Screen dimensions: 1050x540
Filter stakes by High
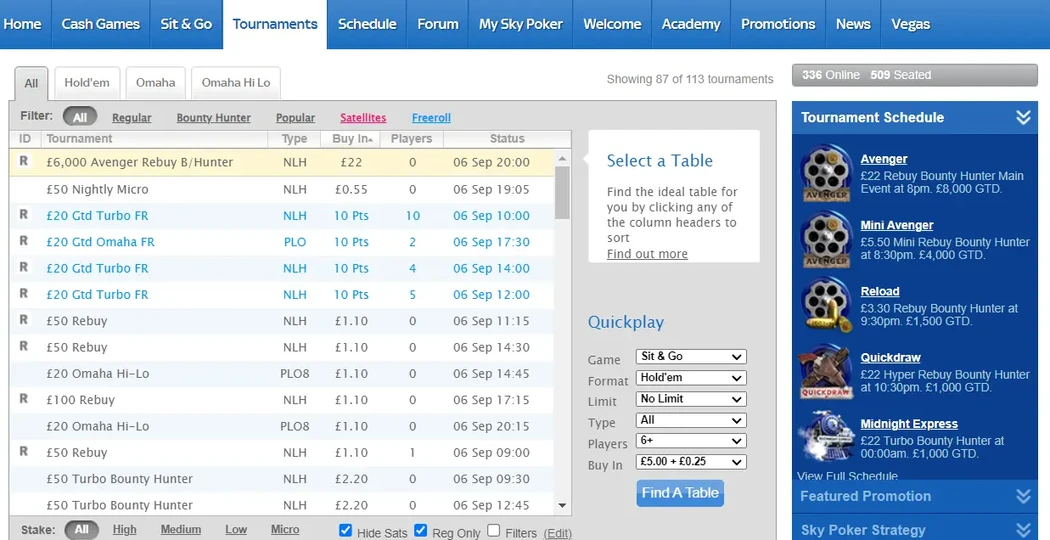tap(125, 529)
